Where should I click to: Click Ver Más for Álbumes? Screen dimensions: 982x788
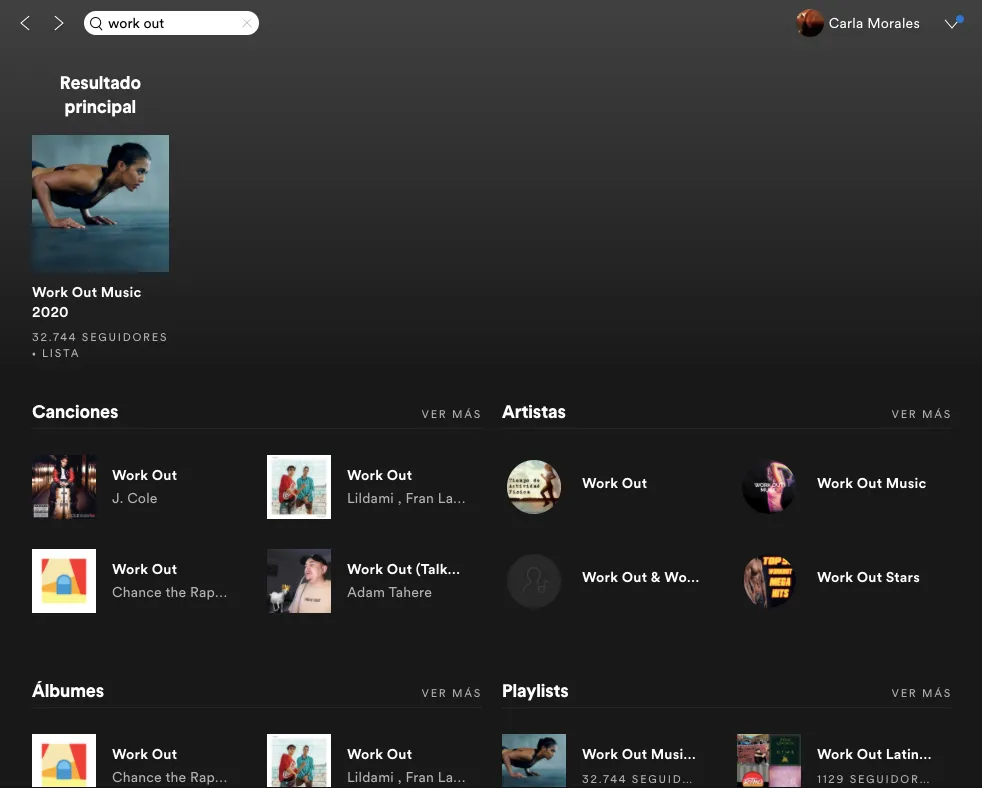tap(451, 693)
